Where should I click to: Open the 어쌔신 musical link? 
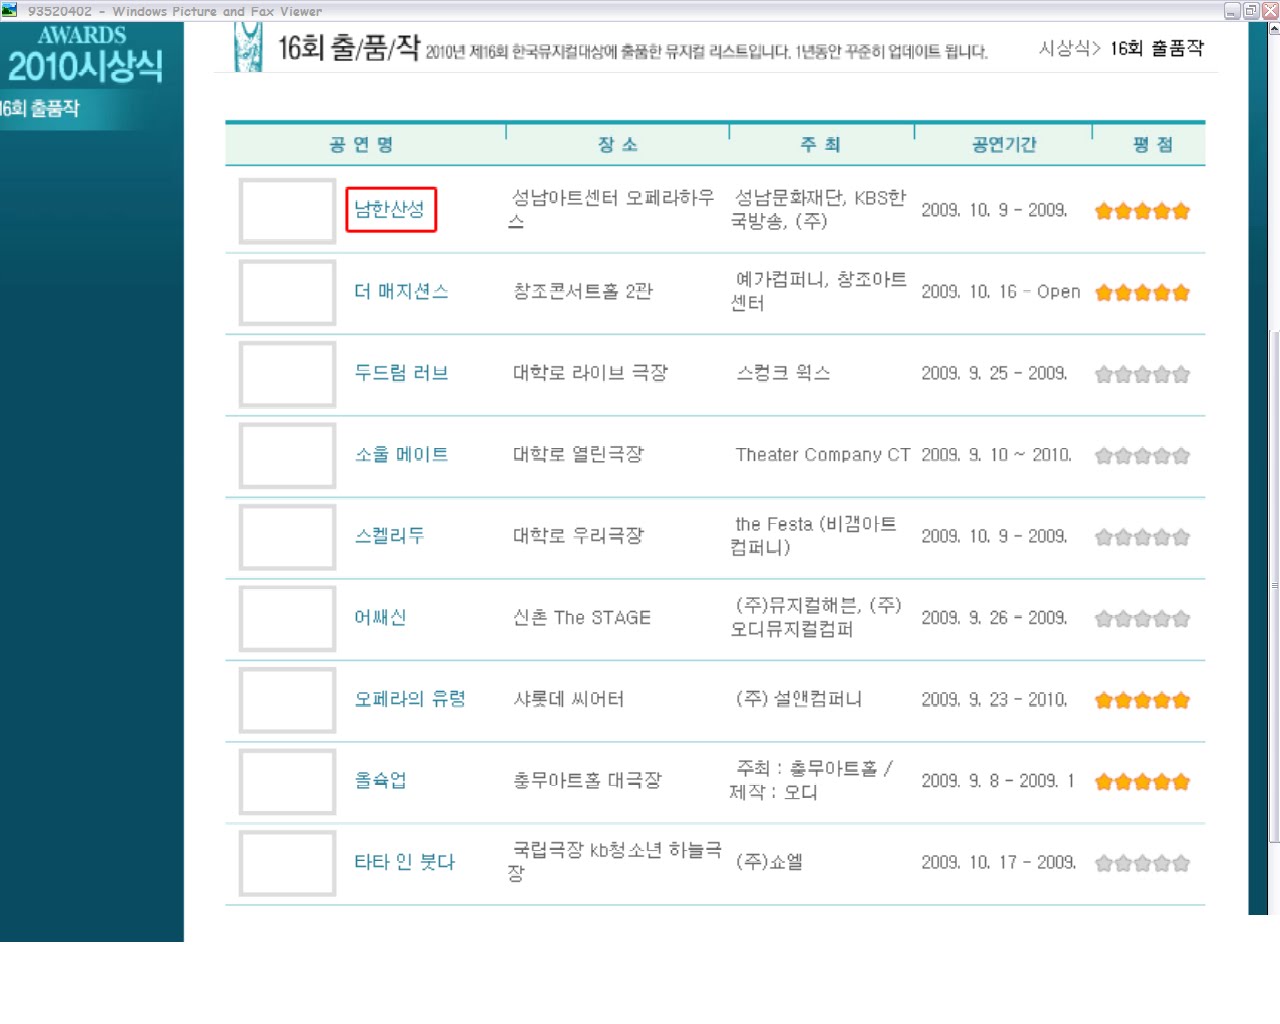click(380, 618)
